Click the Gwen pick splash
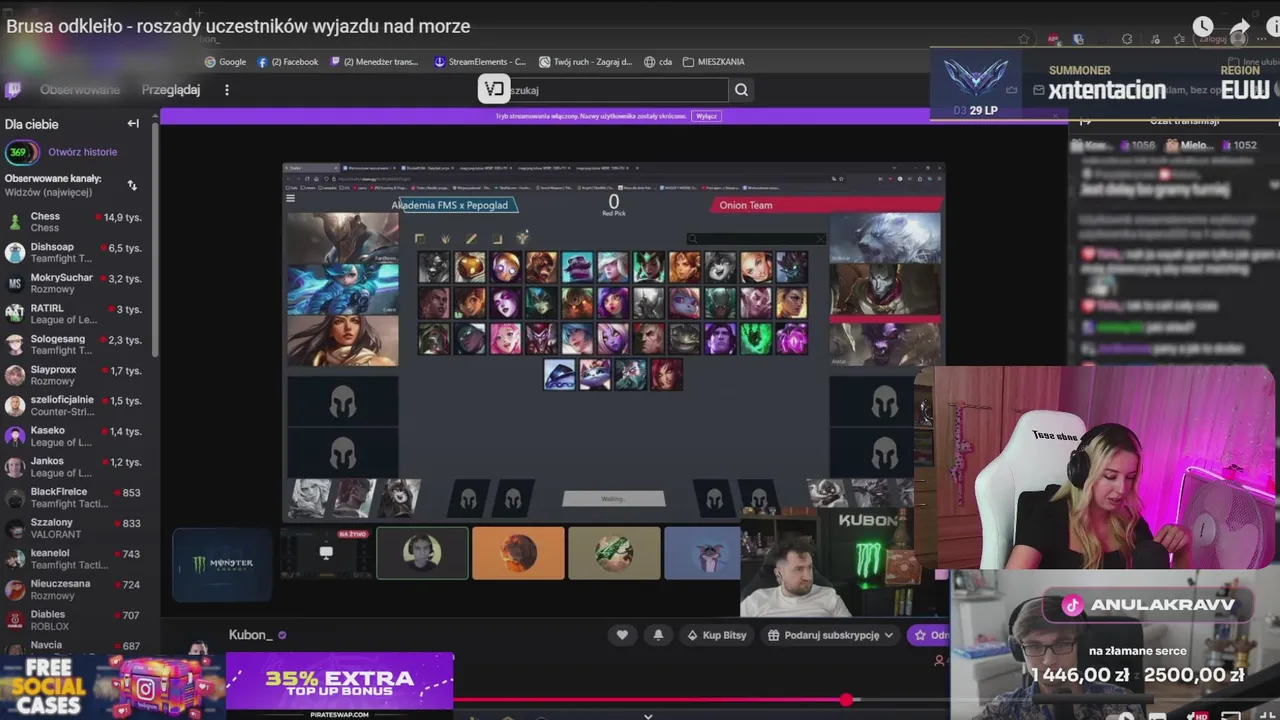Viewport: 1280px width, 720px height. pos(343,290)
